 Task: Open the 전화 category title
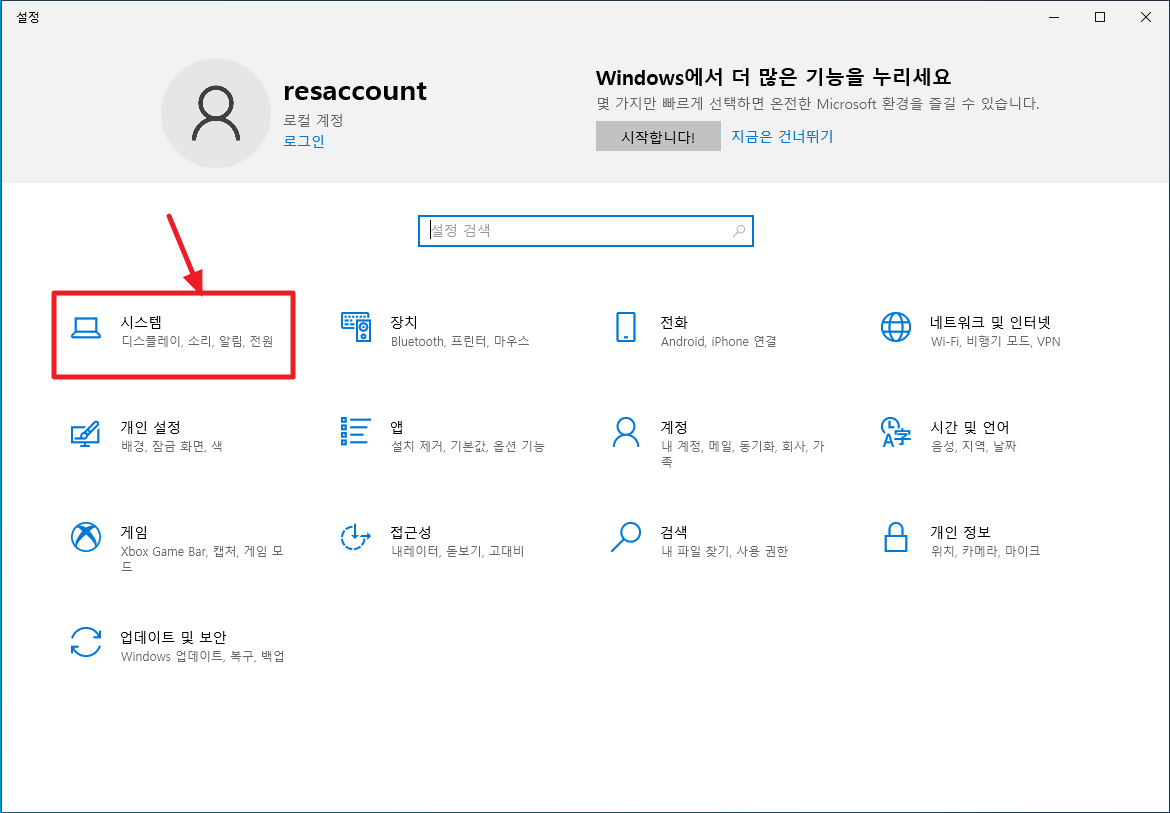pyautogui.click(x=674, y=322)
